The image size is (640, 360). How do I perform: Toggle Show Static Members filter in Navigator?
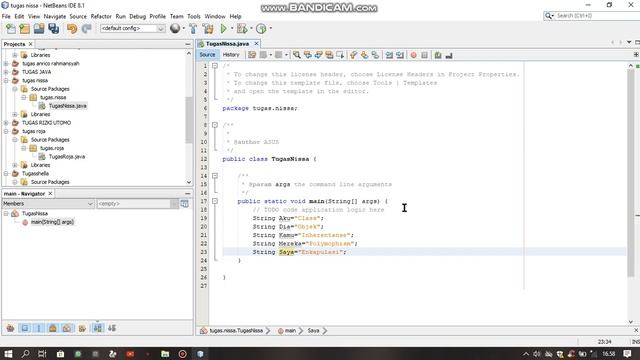[39, 328]
